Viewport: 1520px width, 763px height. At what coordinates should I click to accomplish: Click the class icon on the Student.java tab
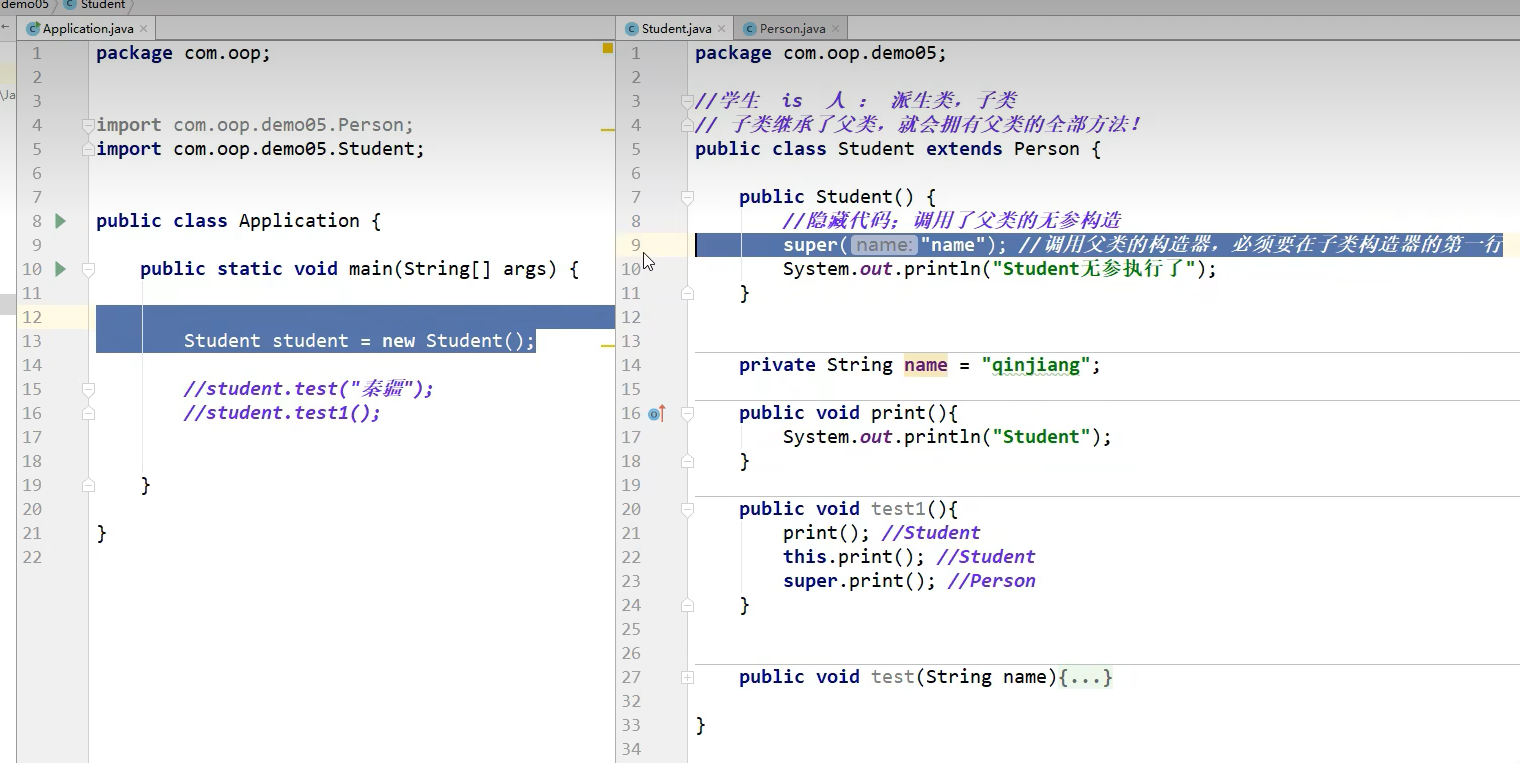[632, 29]
